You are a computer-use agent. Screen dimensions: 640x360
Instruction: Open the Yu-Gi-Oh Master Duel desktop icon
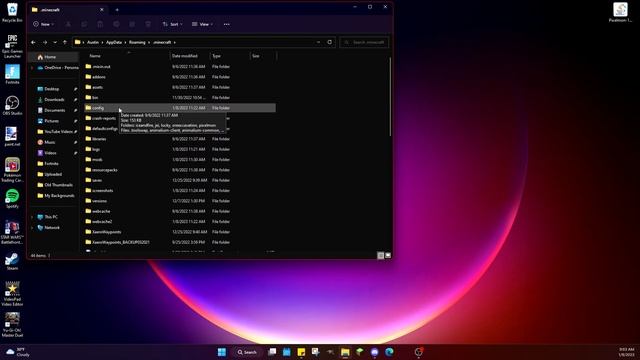click(x=12, y=325)
